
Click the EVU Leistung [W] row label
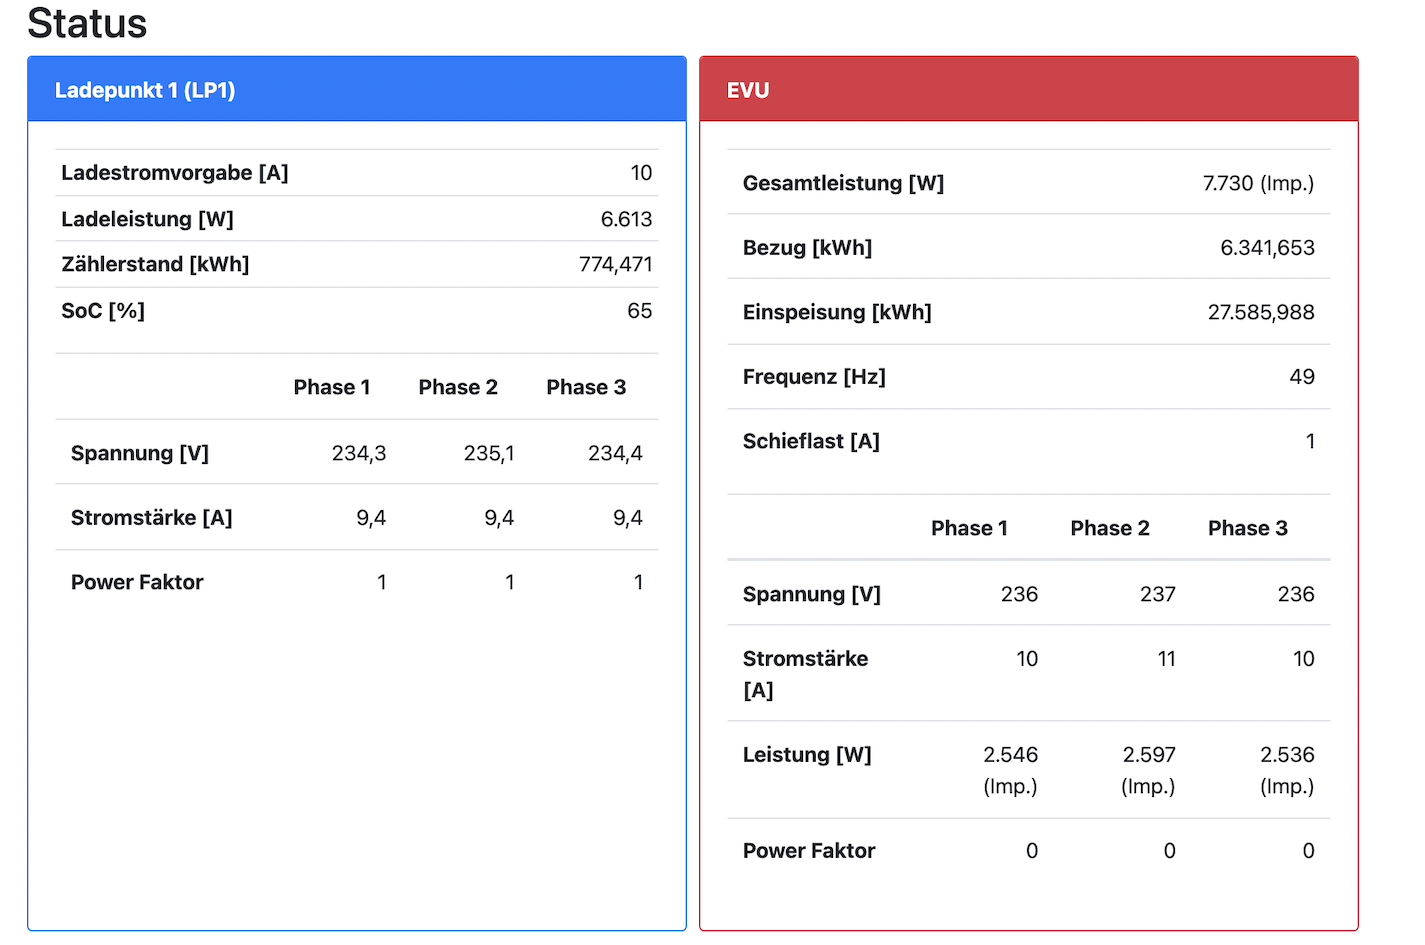(x=807, y=755)
